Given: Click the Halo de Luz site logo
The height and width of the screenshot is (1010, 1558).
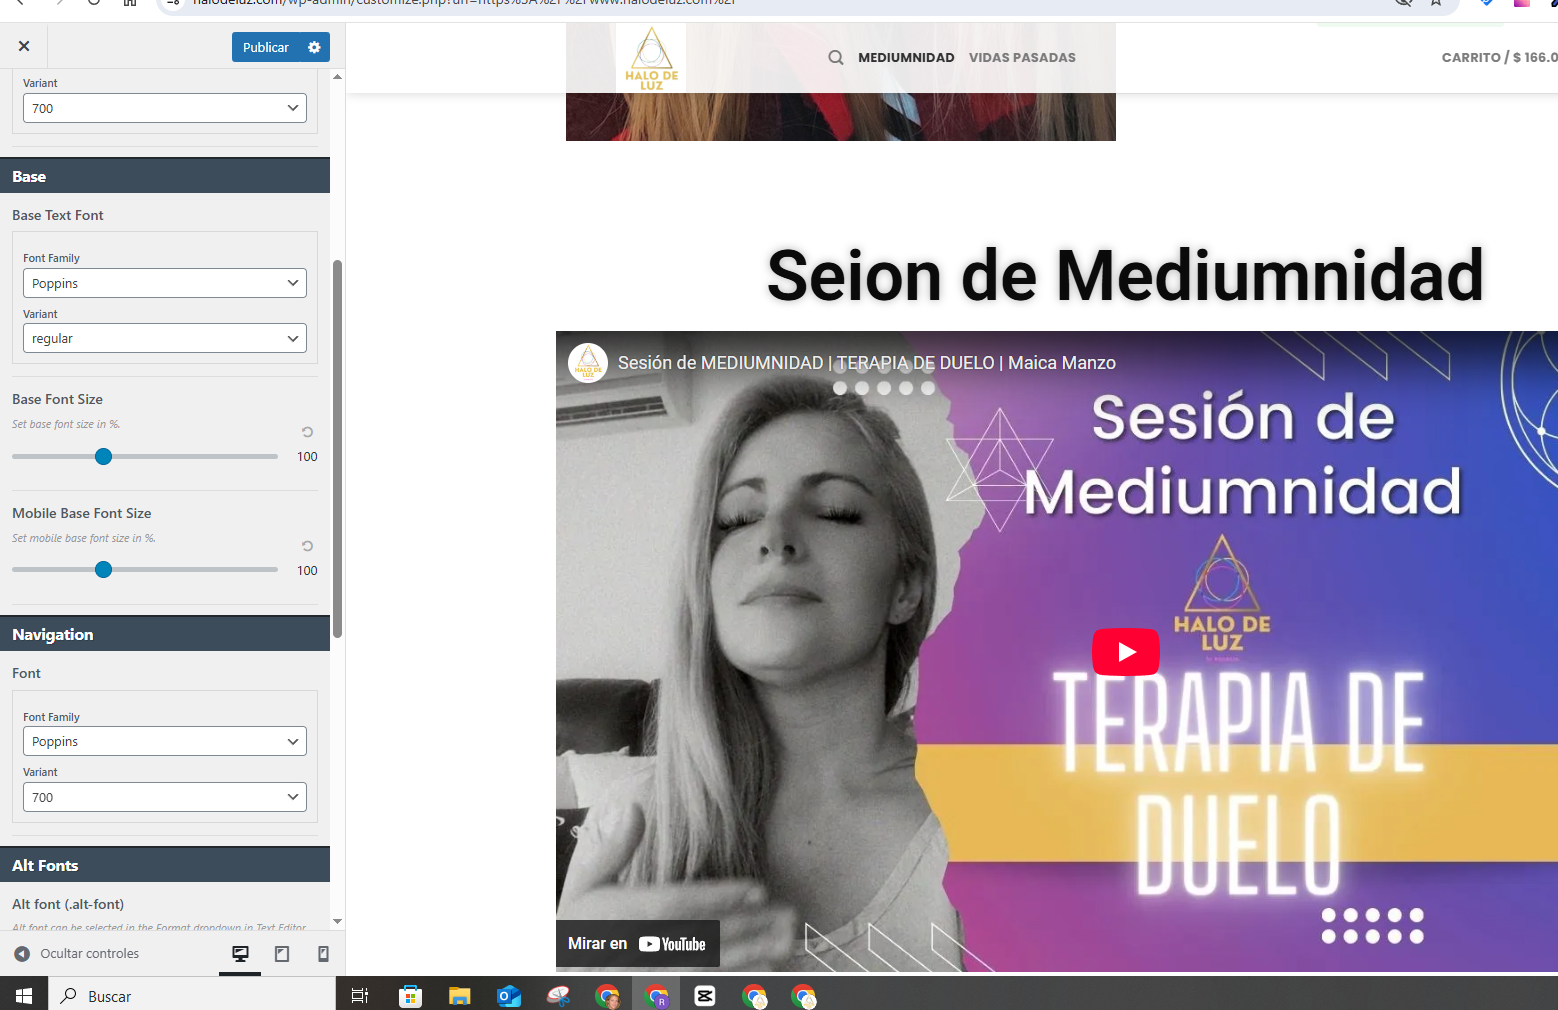Looking at the screenshot, I should pos(651,58).
